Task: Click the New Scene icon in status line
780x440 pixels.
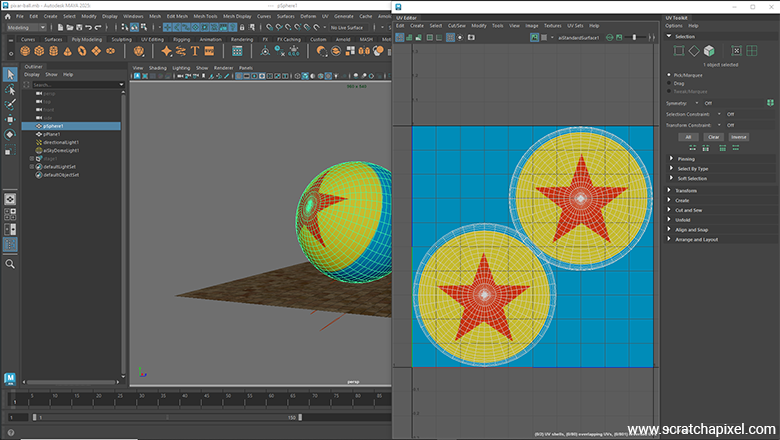Action: [60, 27]
